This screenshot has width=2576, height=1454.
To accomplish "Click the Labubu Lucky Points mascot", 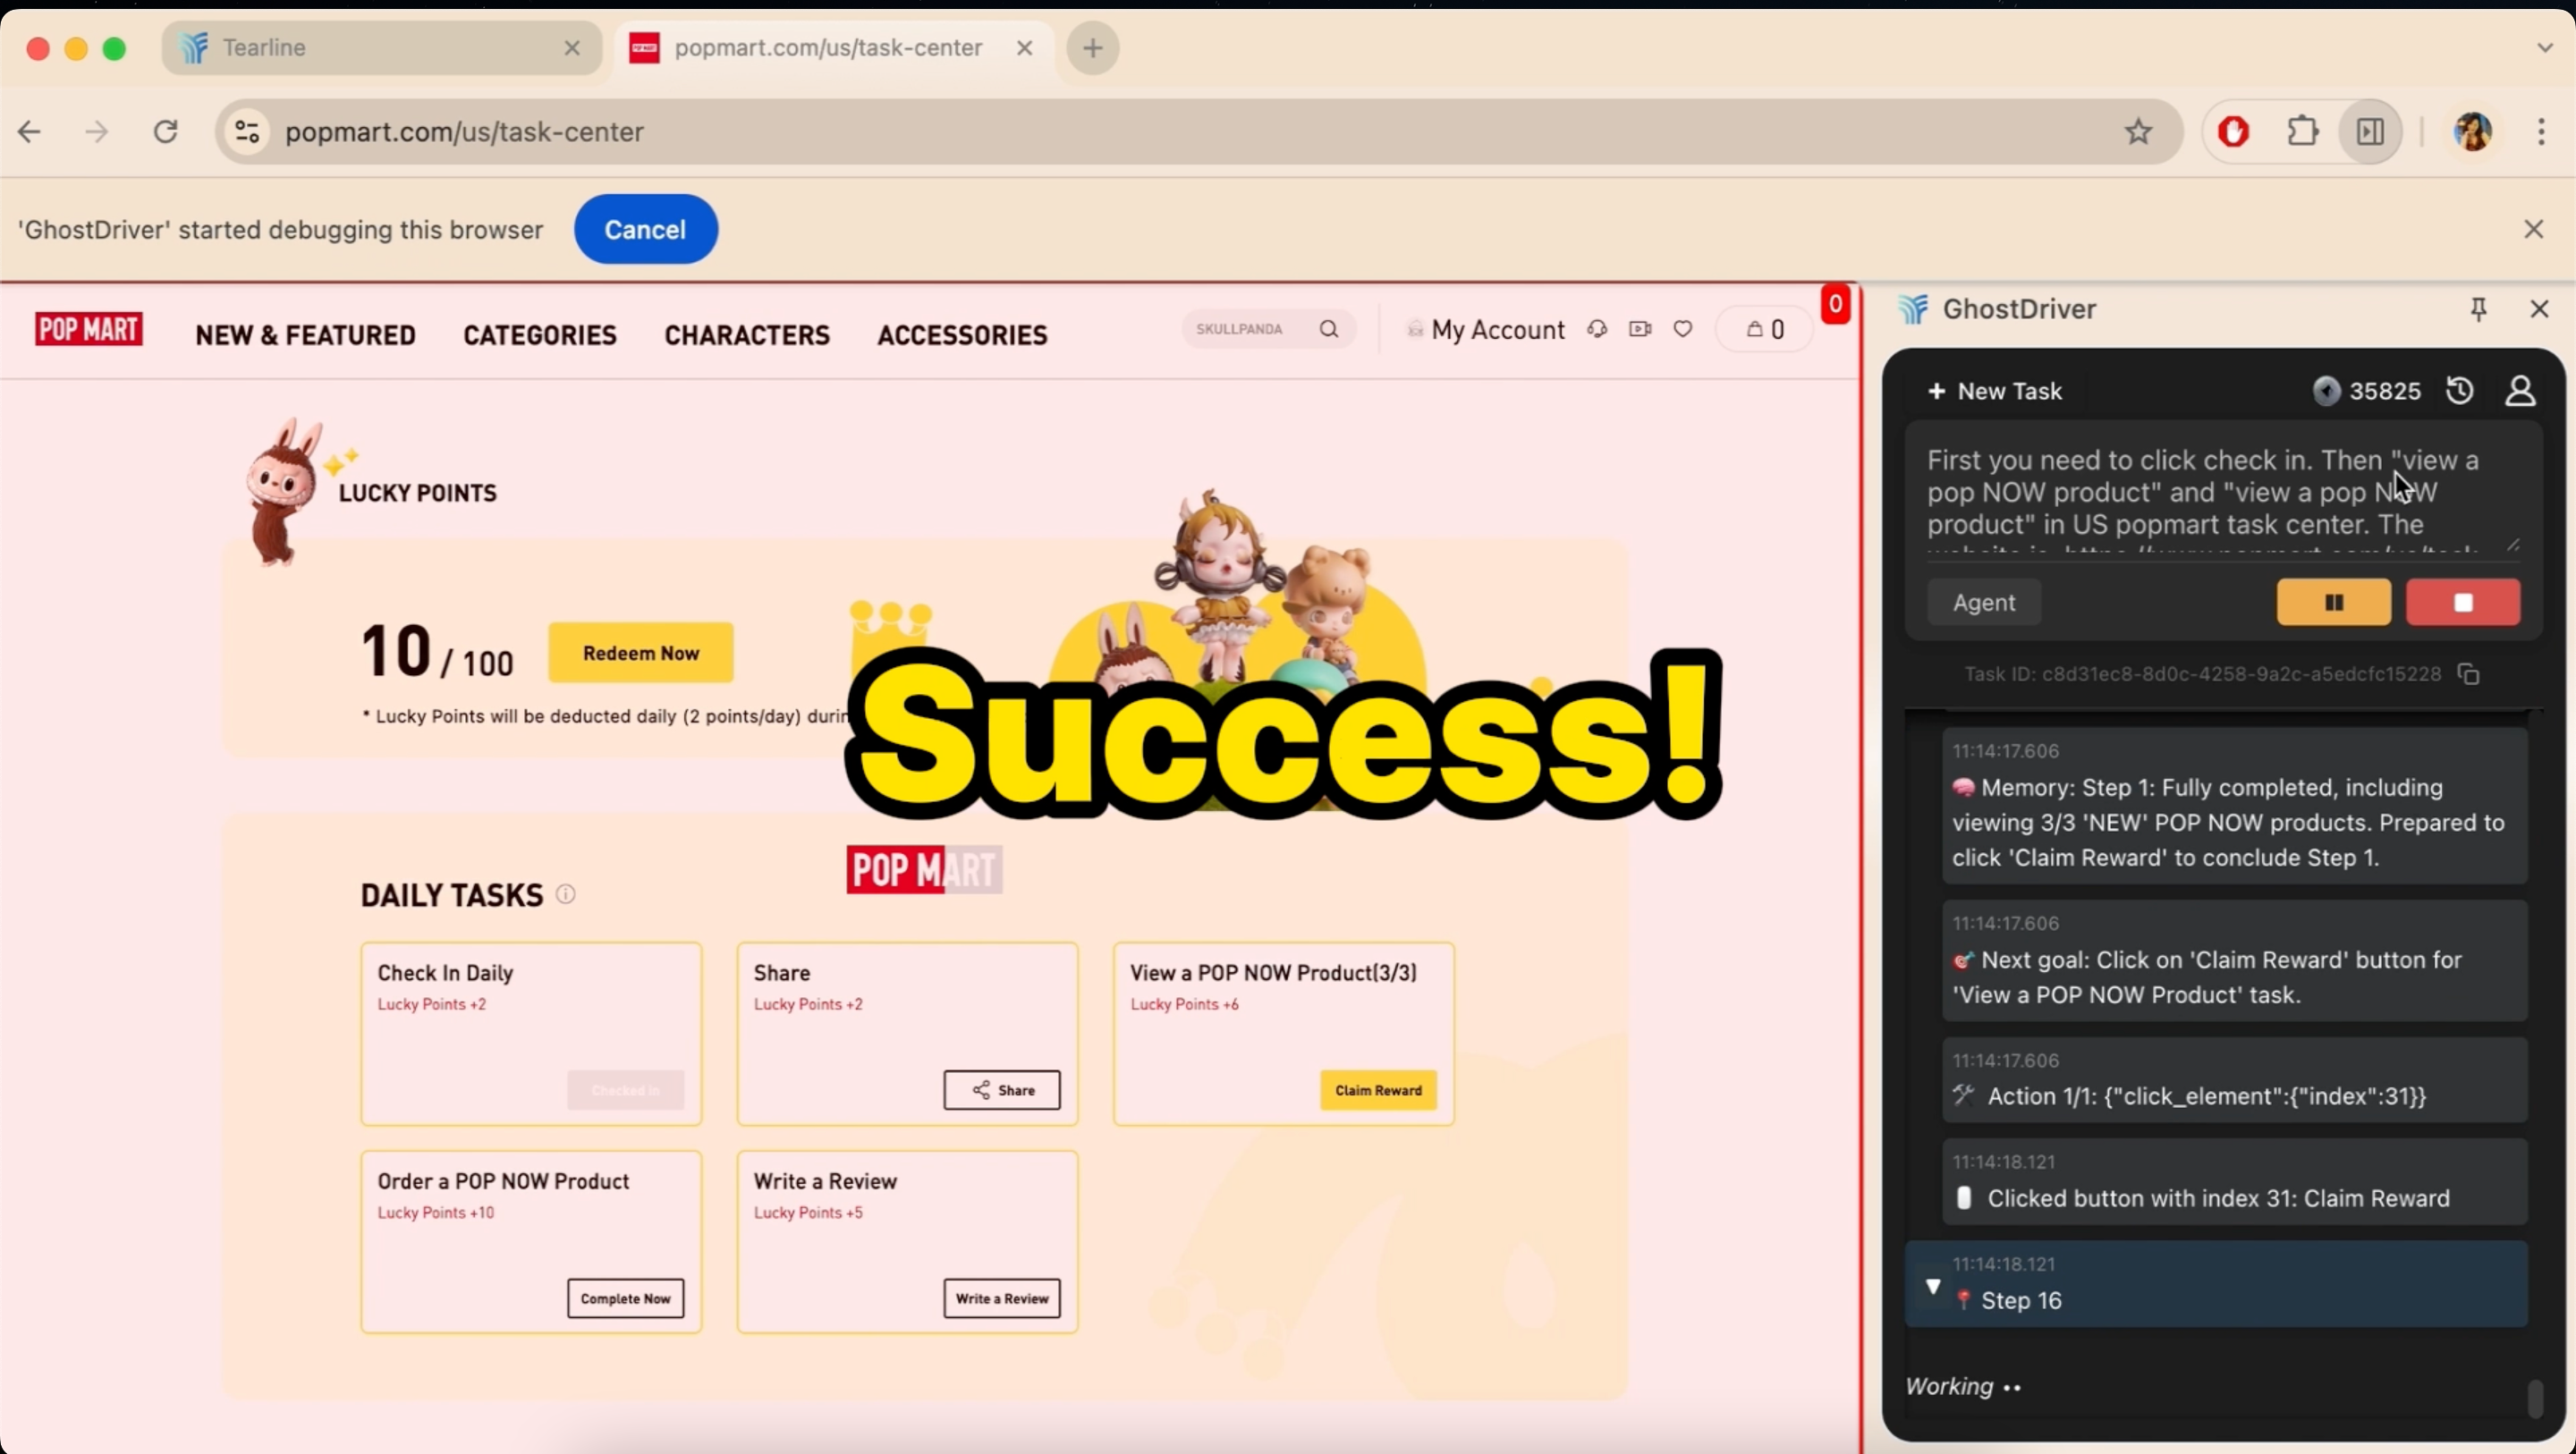I will [283, 492].
